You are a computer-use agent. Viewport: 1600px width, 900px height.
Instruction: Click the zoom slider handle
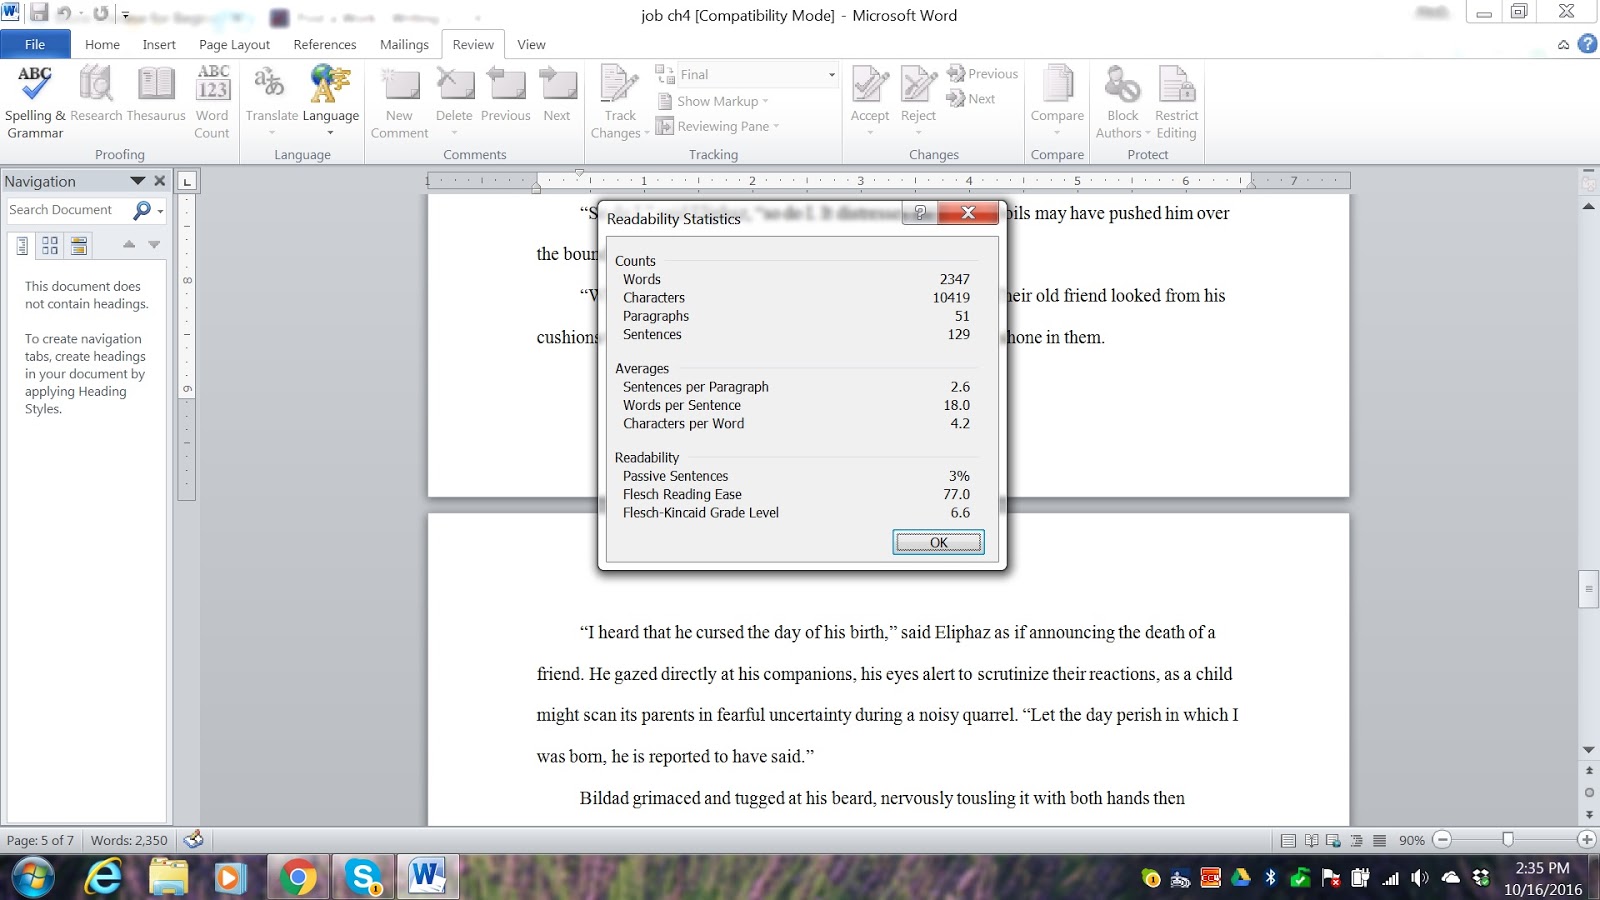pos(1508,840)
